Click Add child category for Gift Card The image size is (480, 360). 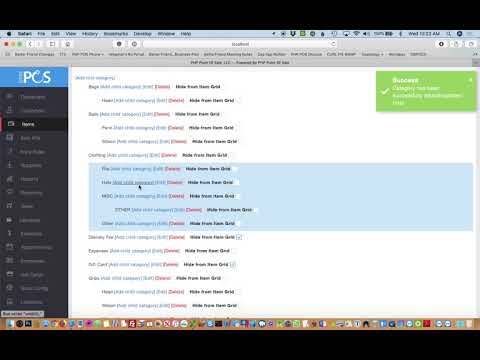coord(129,265)
